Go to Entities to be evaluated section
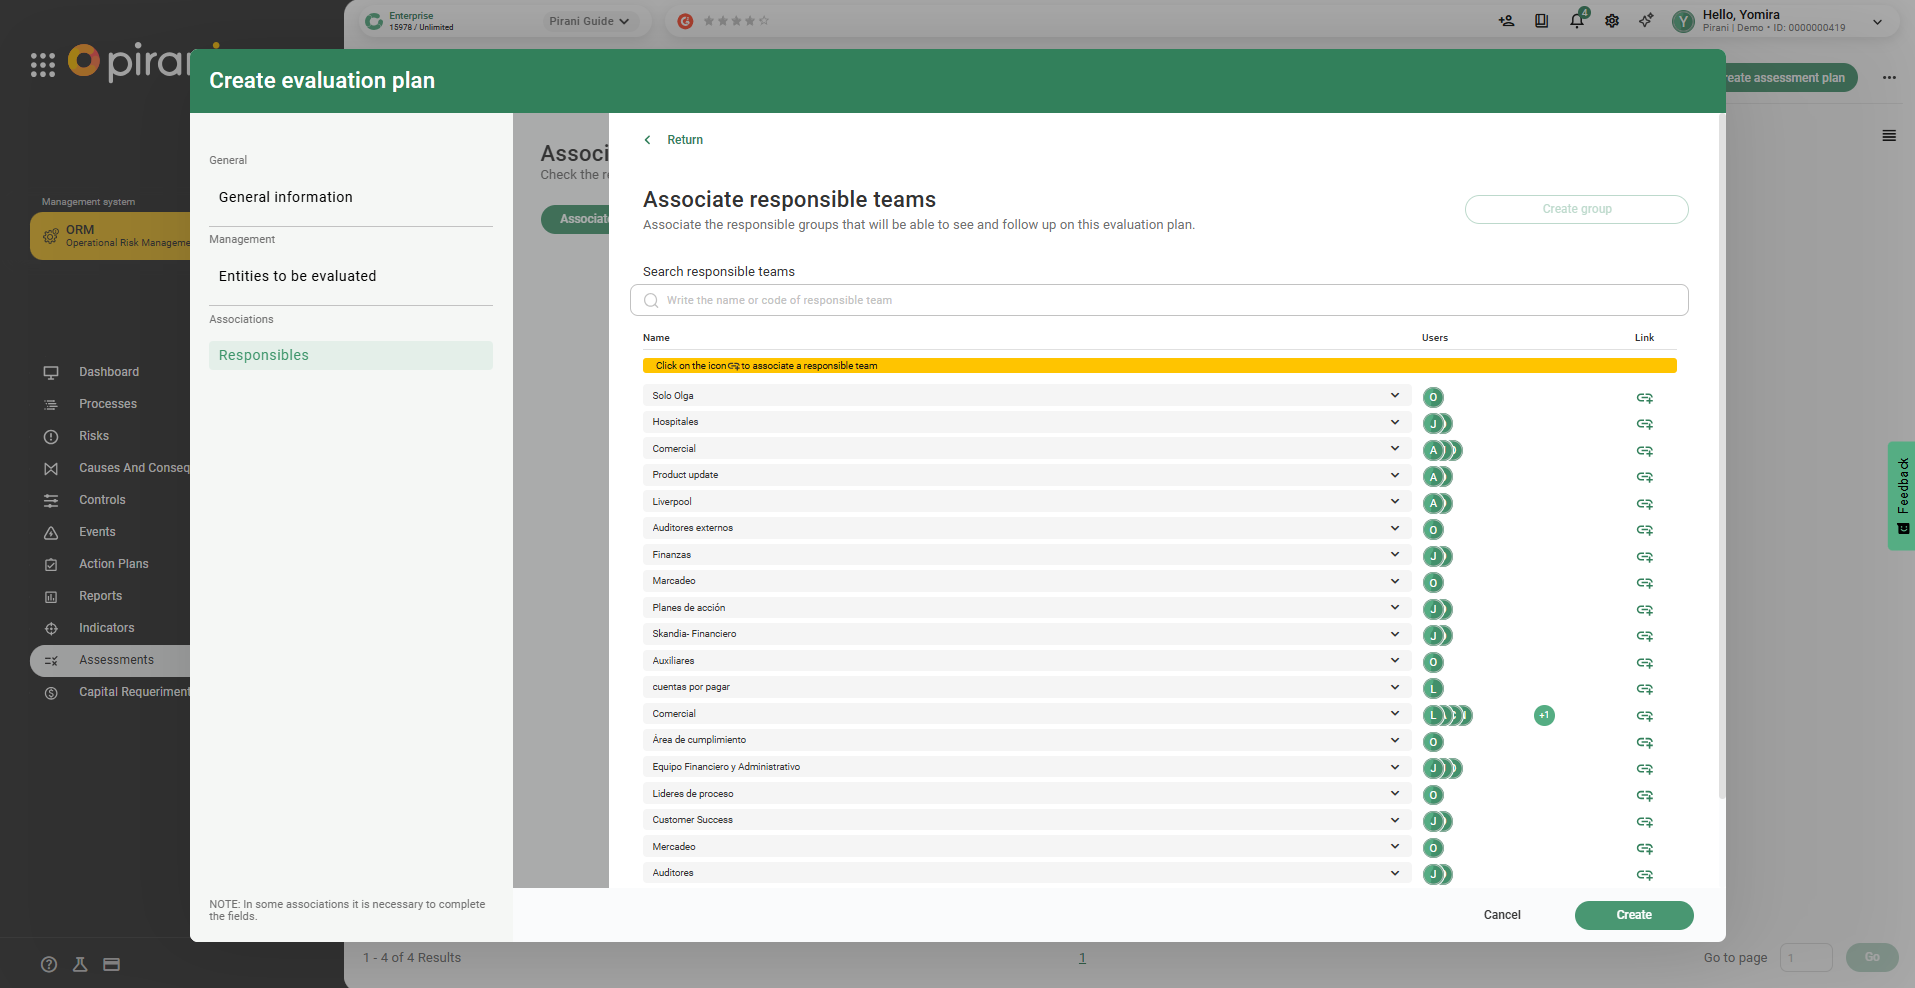 (x=298, y=276)
